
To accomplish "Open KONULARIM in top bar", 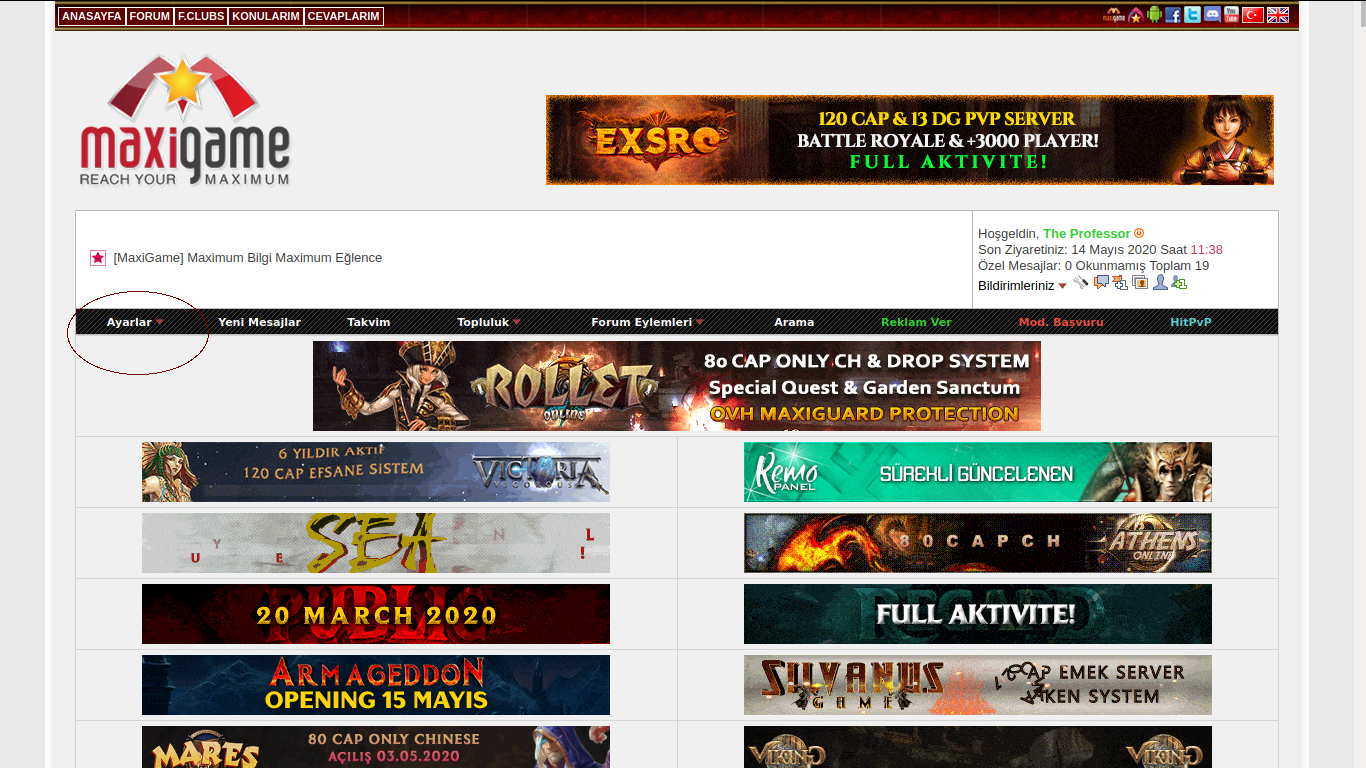I will pyautogui.click(x=266, y=16).
